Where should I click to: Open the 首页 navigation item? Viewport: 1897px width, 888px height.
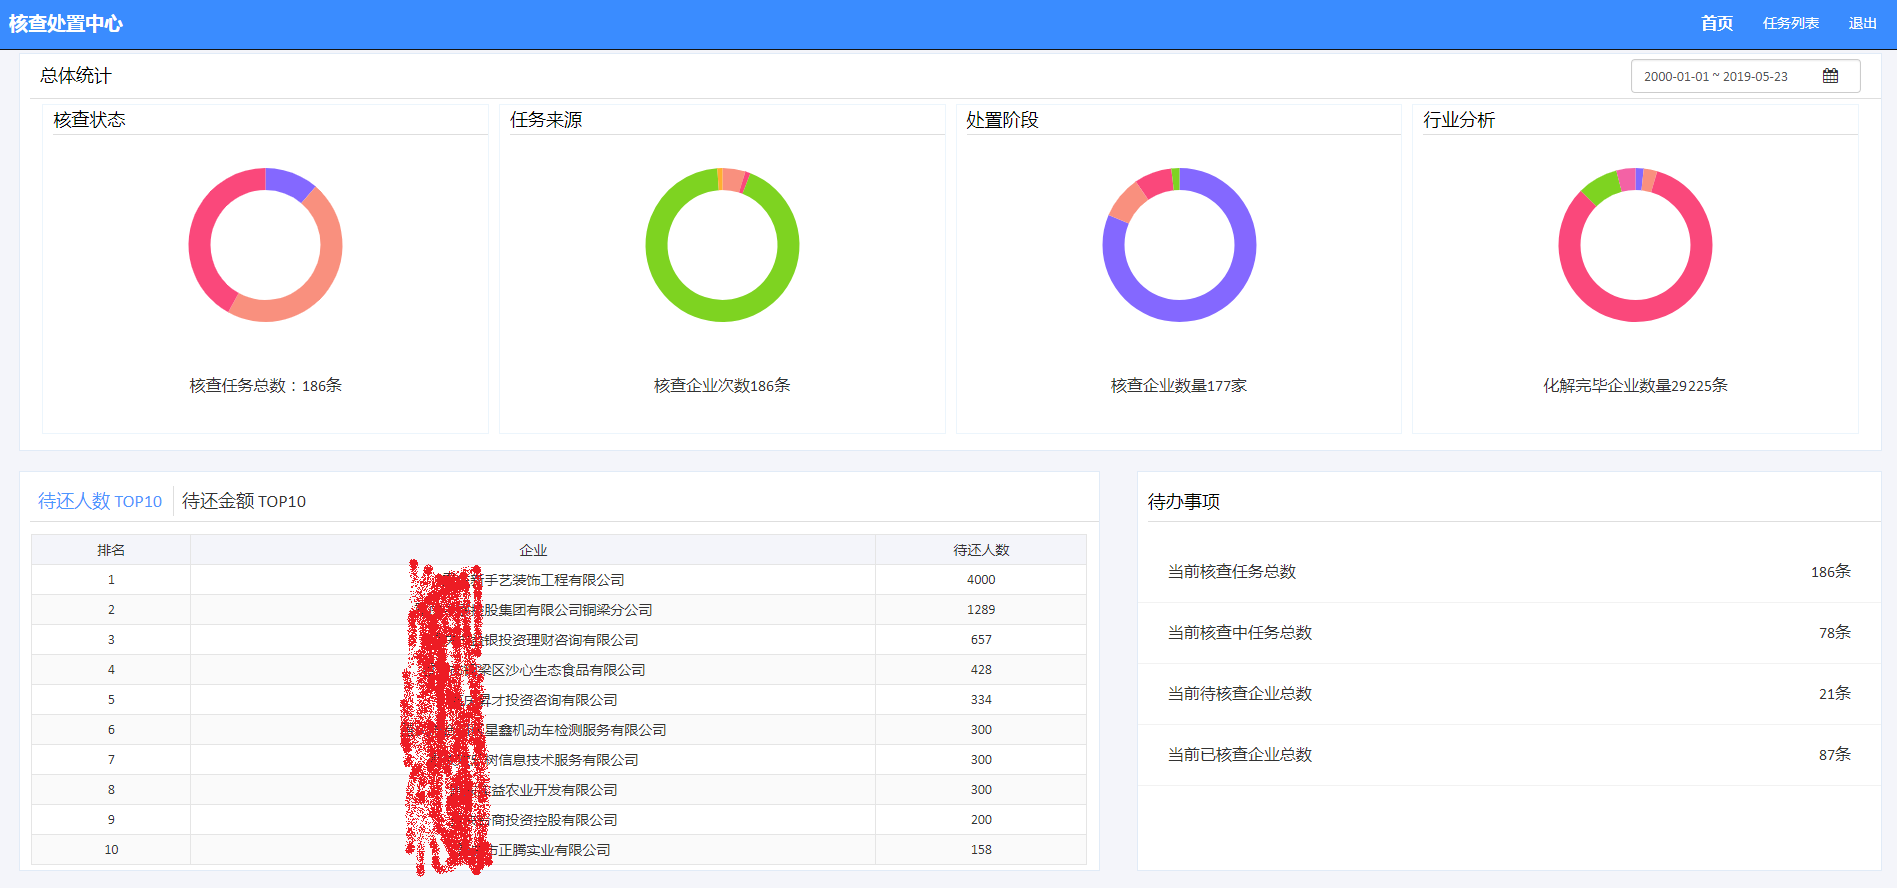coord(1716,23)
